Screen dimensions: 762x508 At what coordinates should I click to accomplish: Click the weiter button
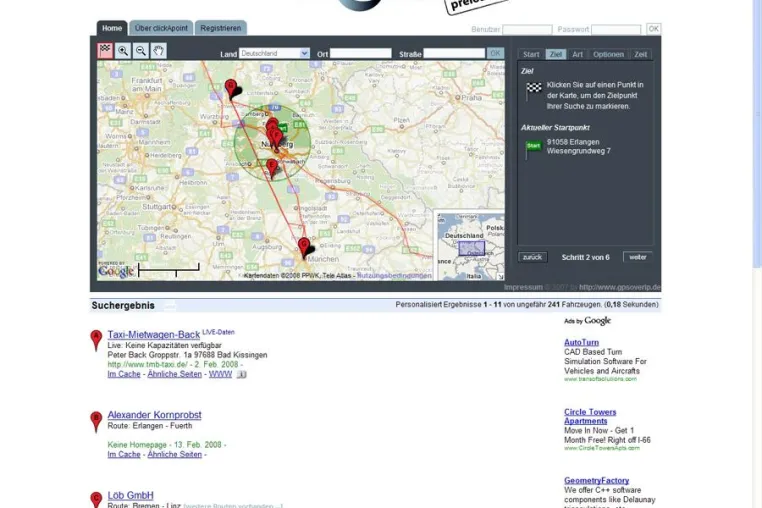tap(638, 257)
